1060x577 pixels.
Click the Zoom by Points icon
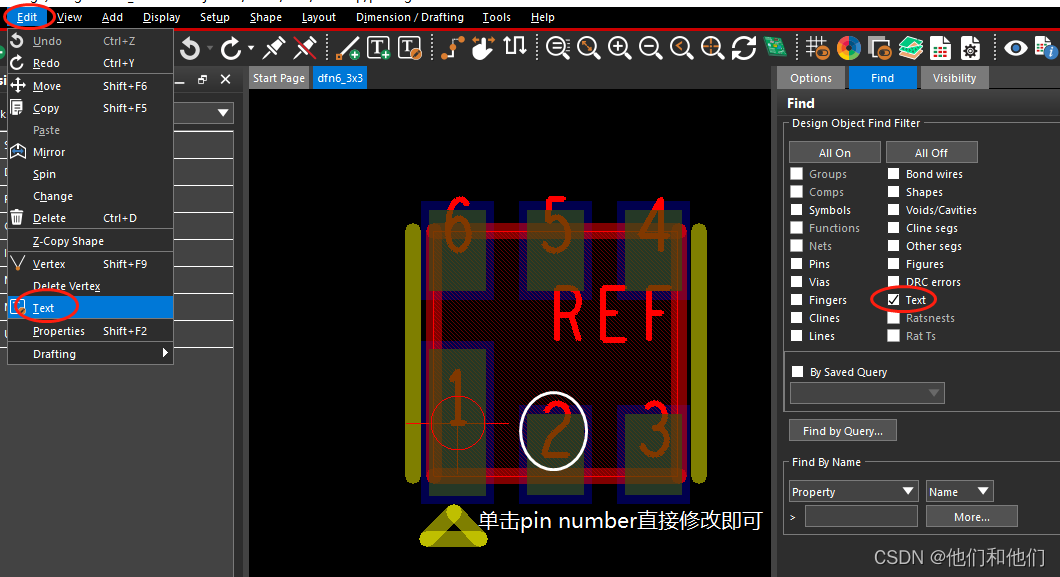click(558, 48)
